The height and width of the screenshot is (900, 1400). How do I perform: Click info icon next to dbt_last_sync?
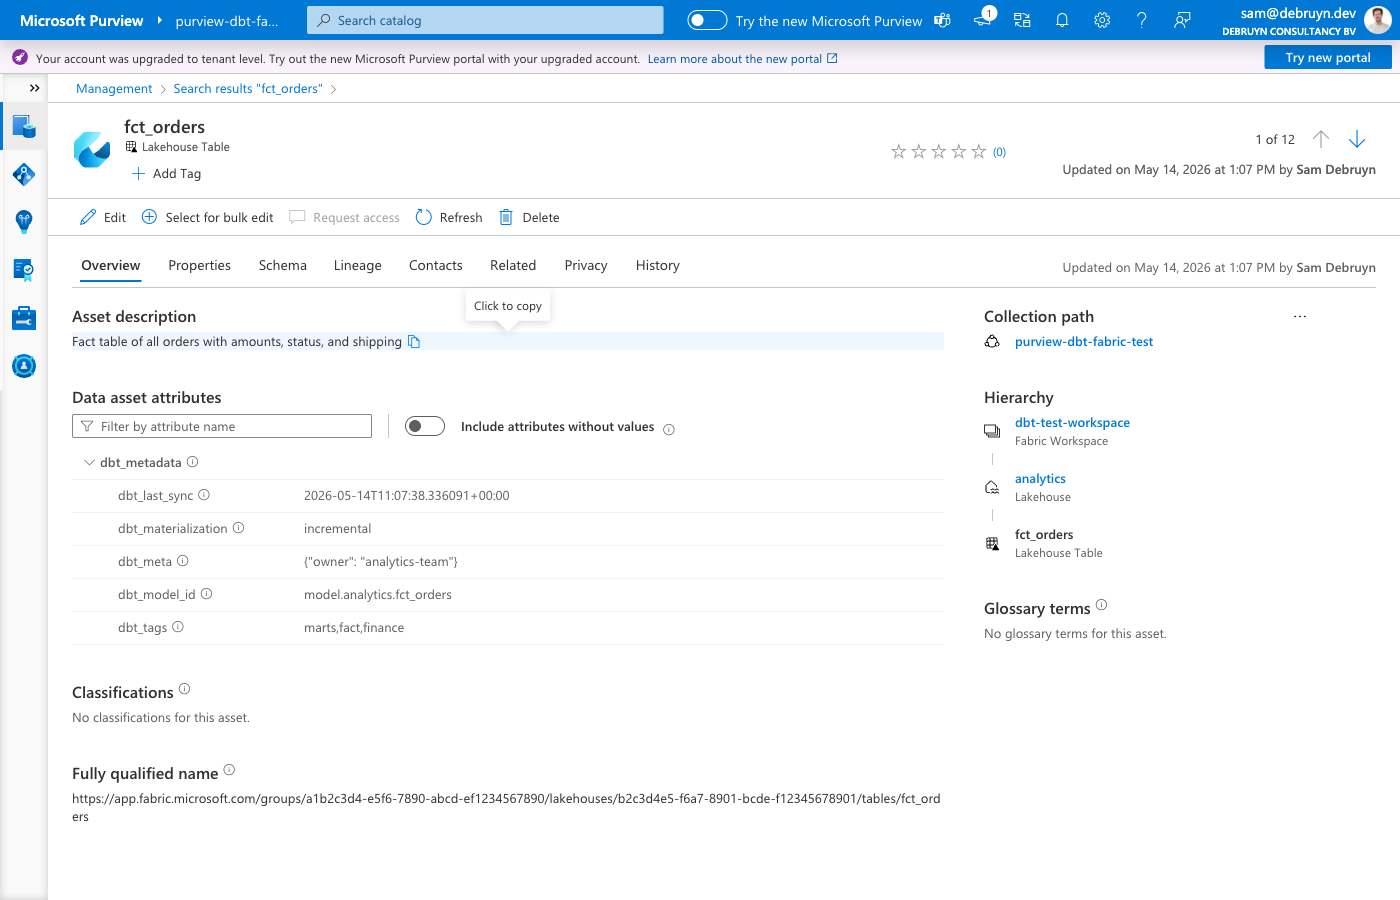click(x=204, y=495)
